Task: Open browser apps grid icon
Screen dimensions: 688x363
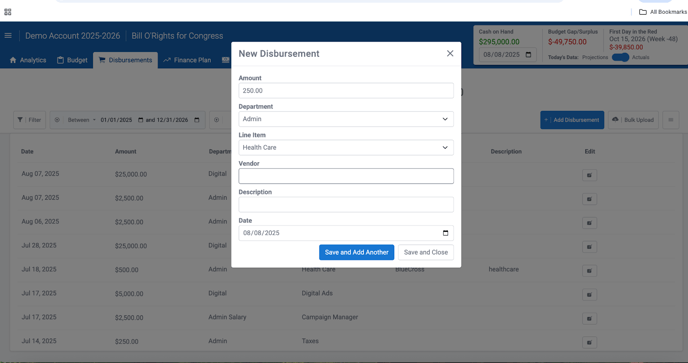Action: tap(7, 12)
